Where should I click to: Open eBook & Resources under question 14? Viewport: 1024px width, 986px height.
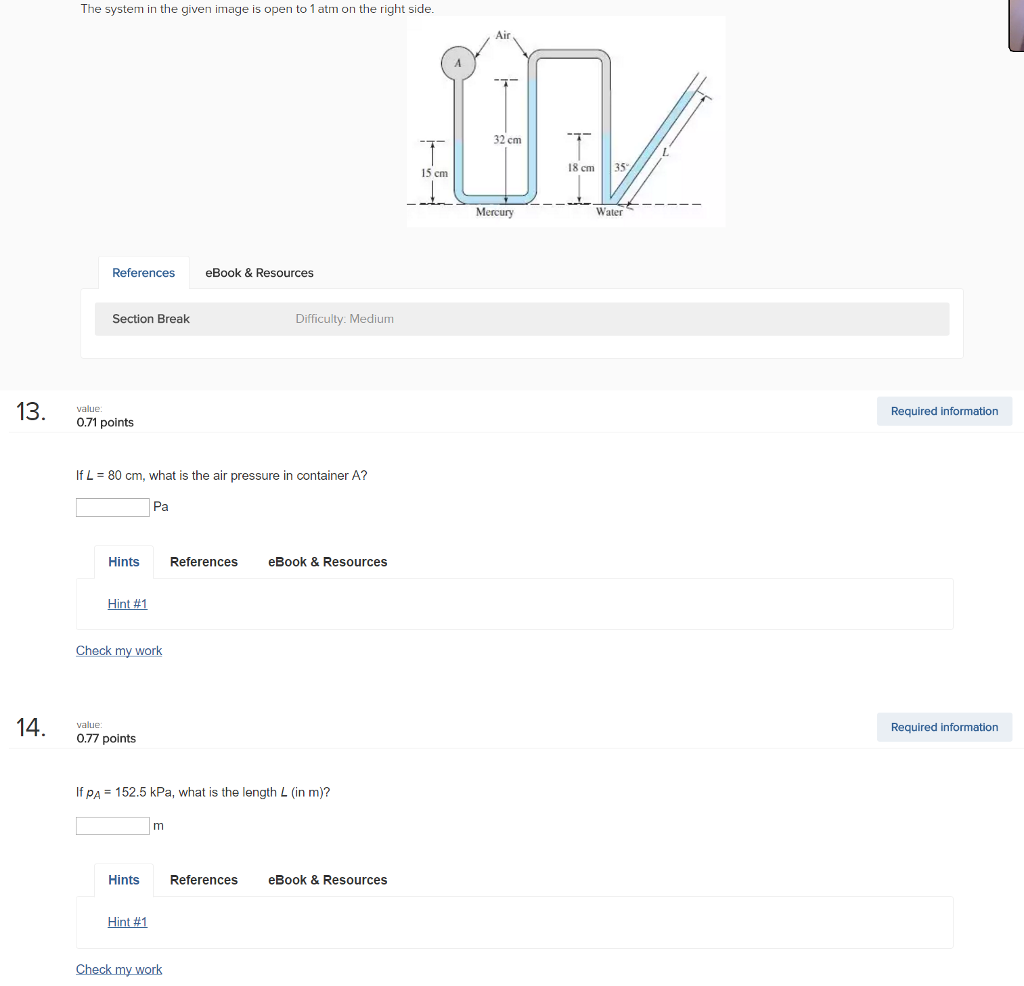[327, 880]
